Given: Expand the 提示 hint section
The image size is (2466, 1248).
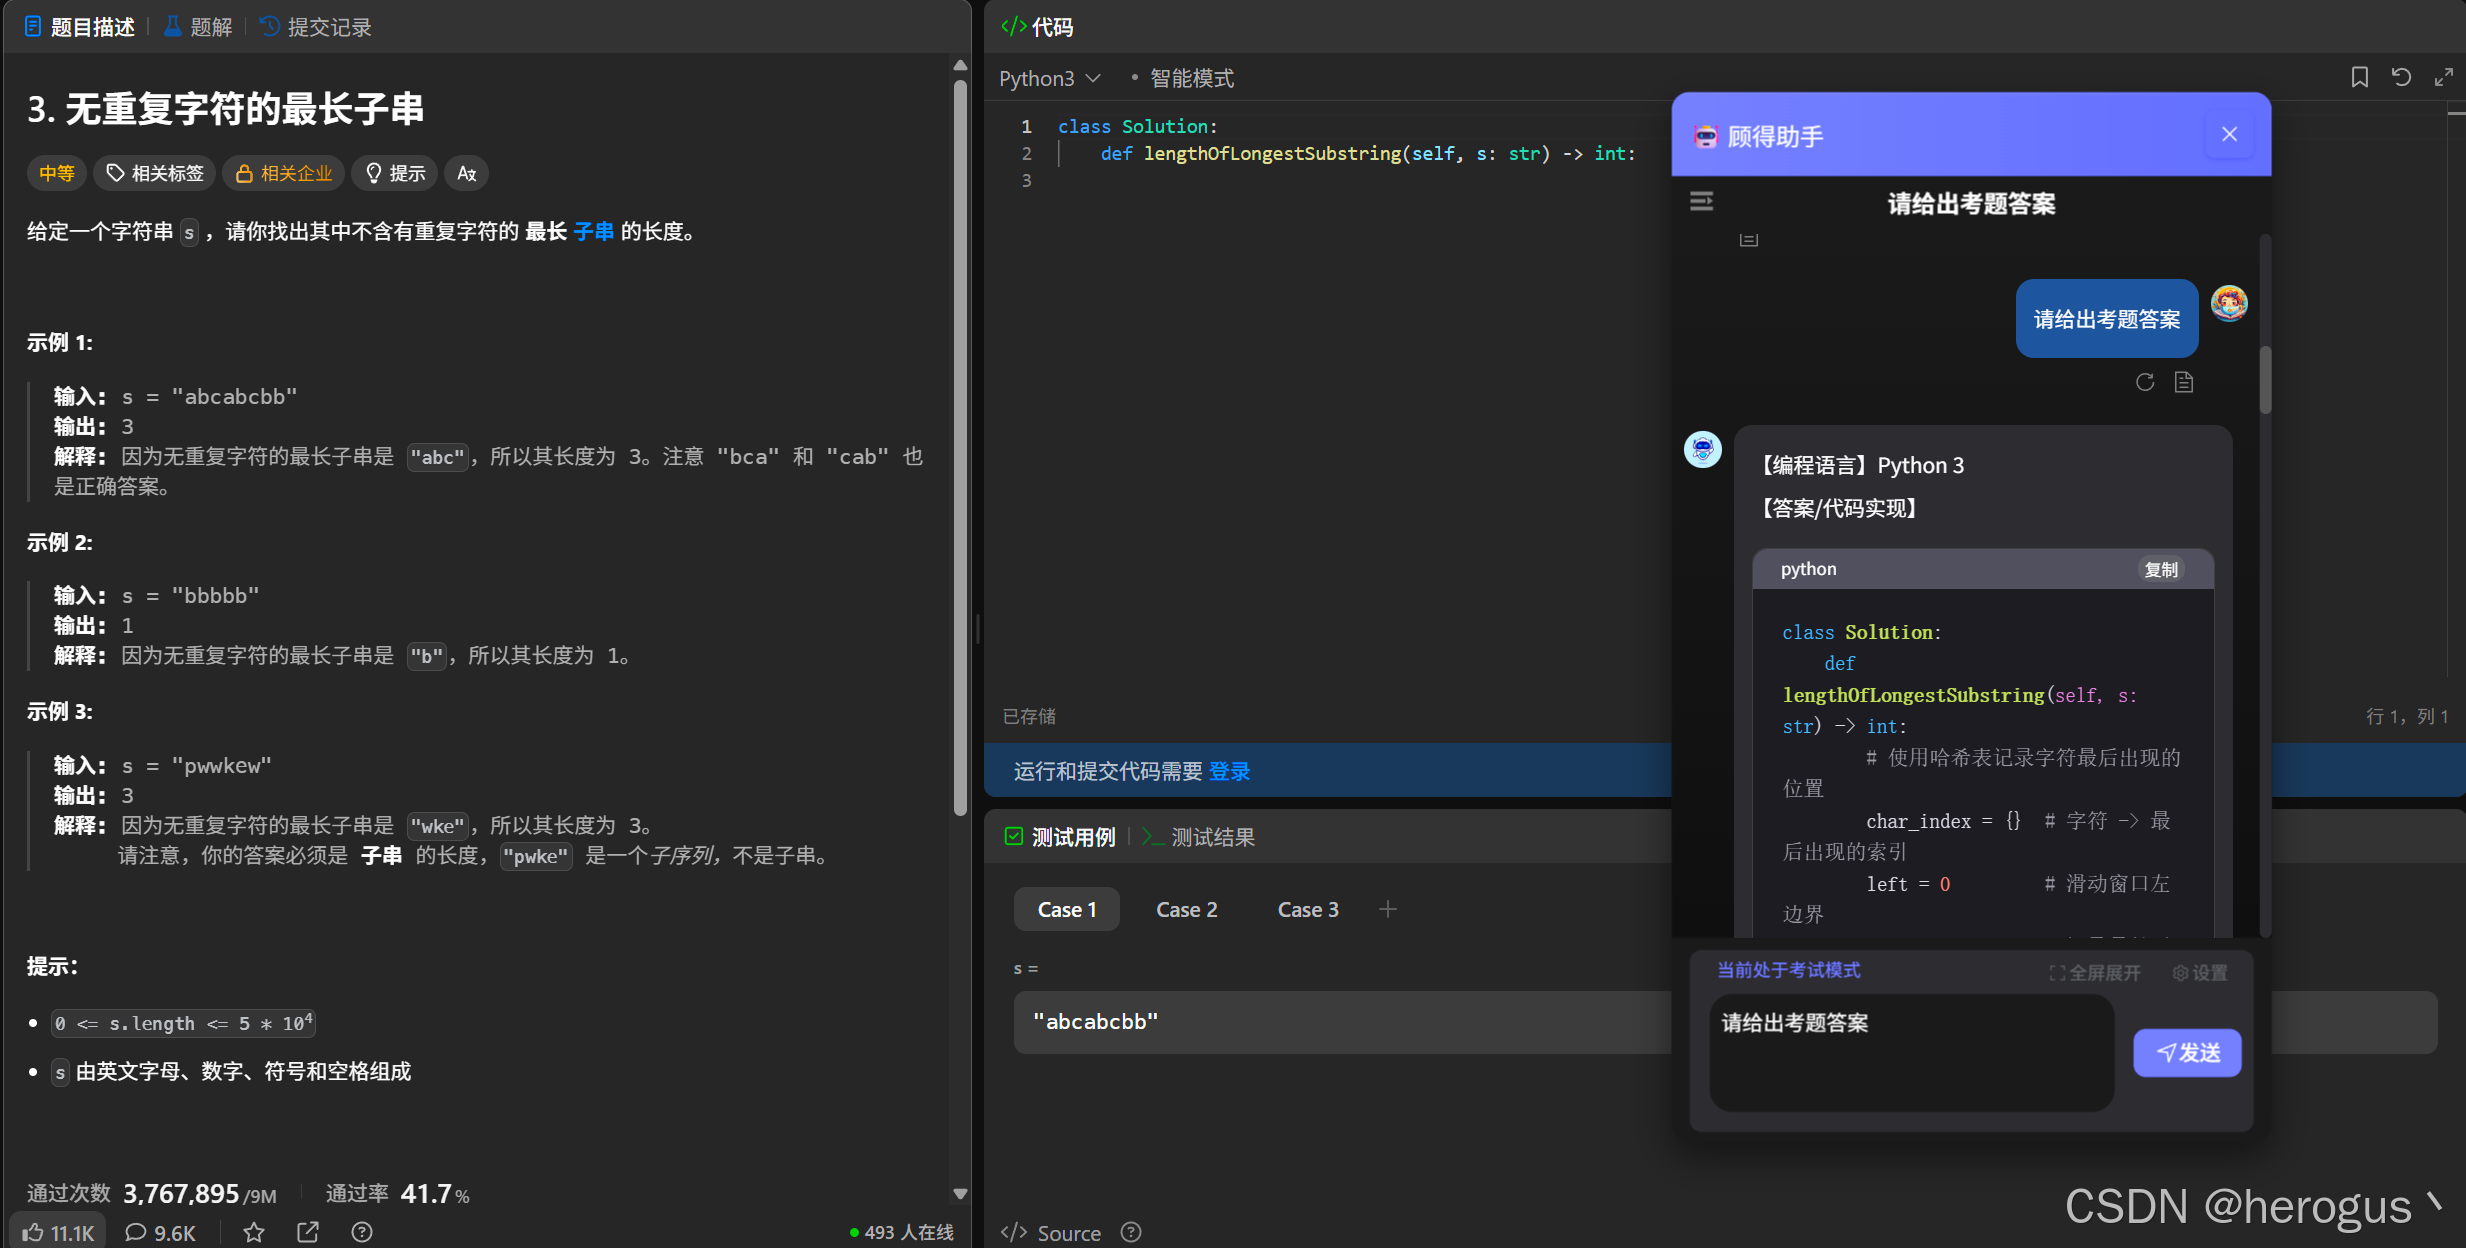Looking at the screenshot, I should [395, 173].
